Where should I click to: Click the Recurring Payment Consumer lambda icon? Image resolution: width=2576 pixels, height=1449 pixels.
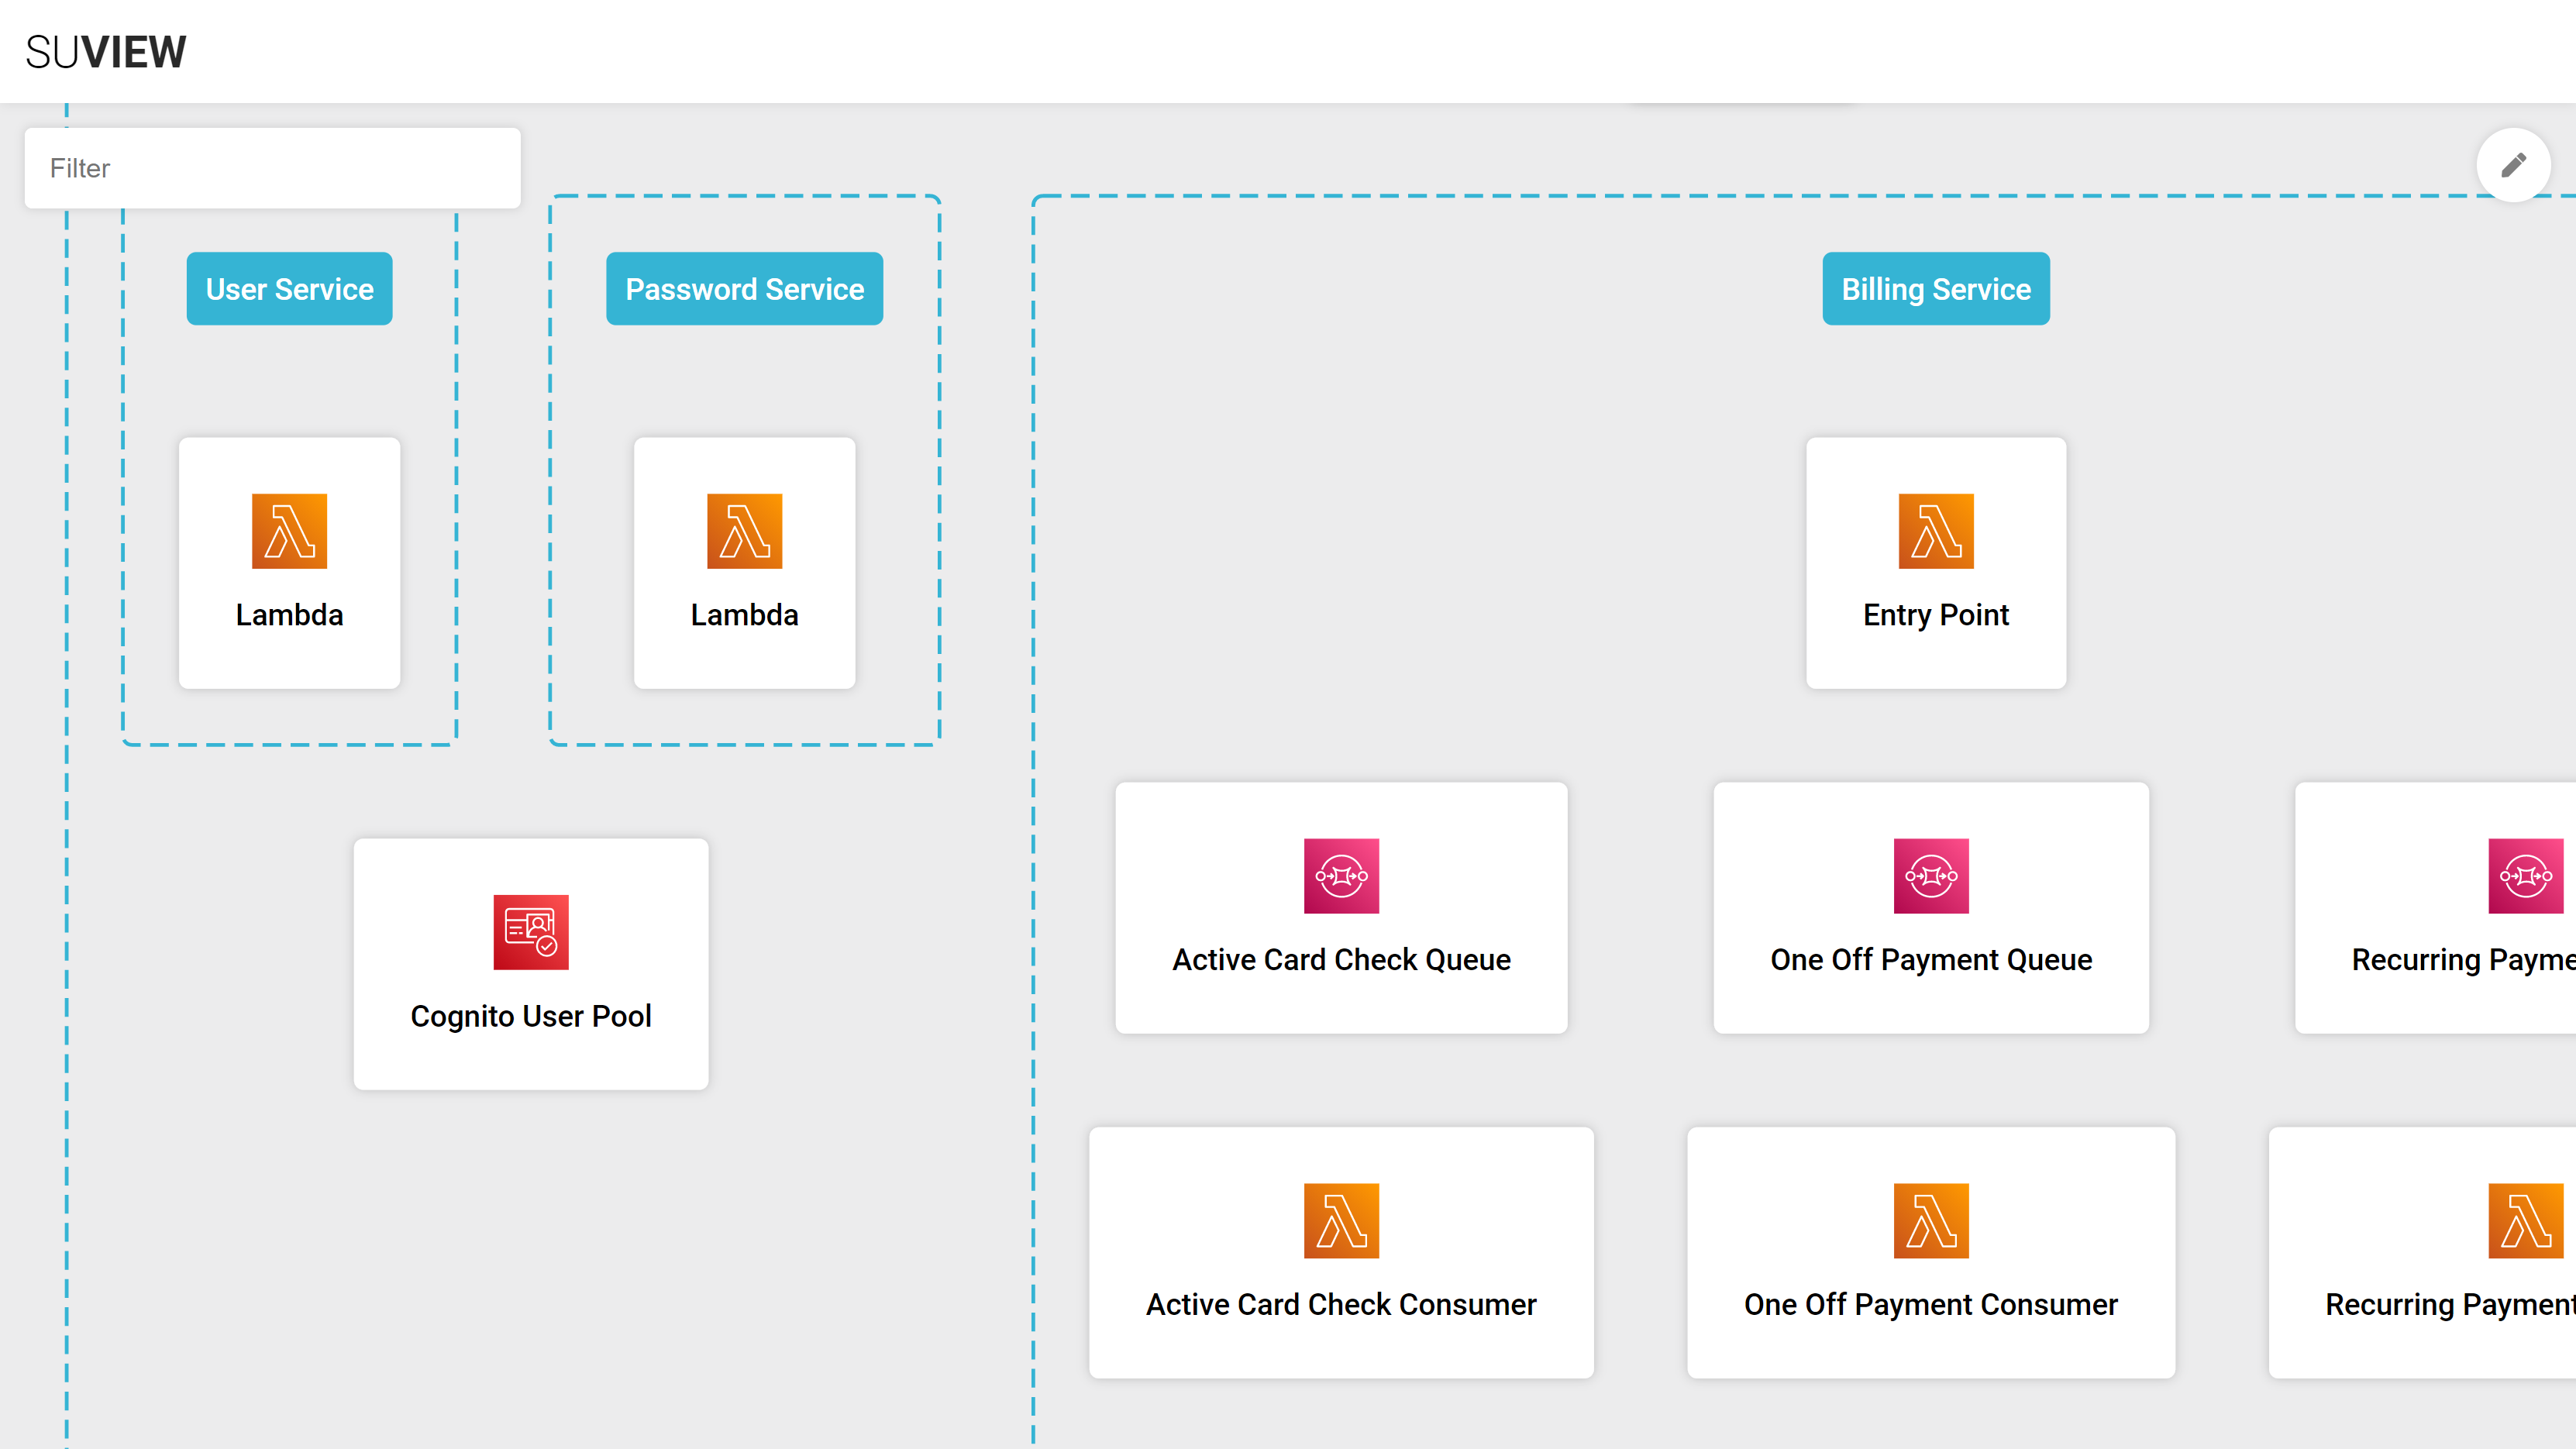coord(2525,1220)
